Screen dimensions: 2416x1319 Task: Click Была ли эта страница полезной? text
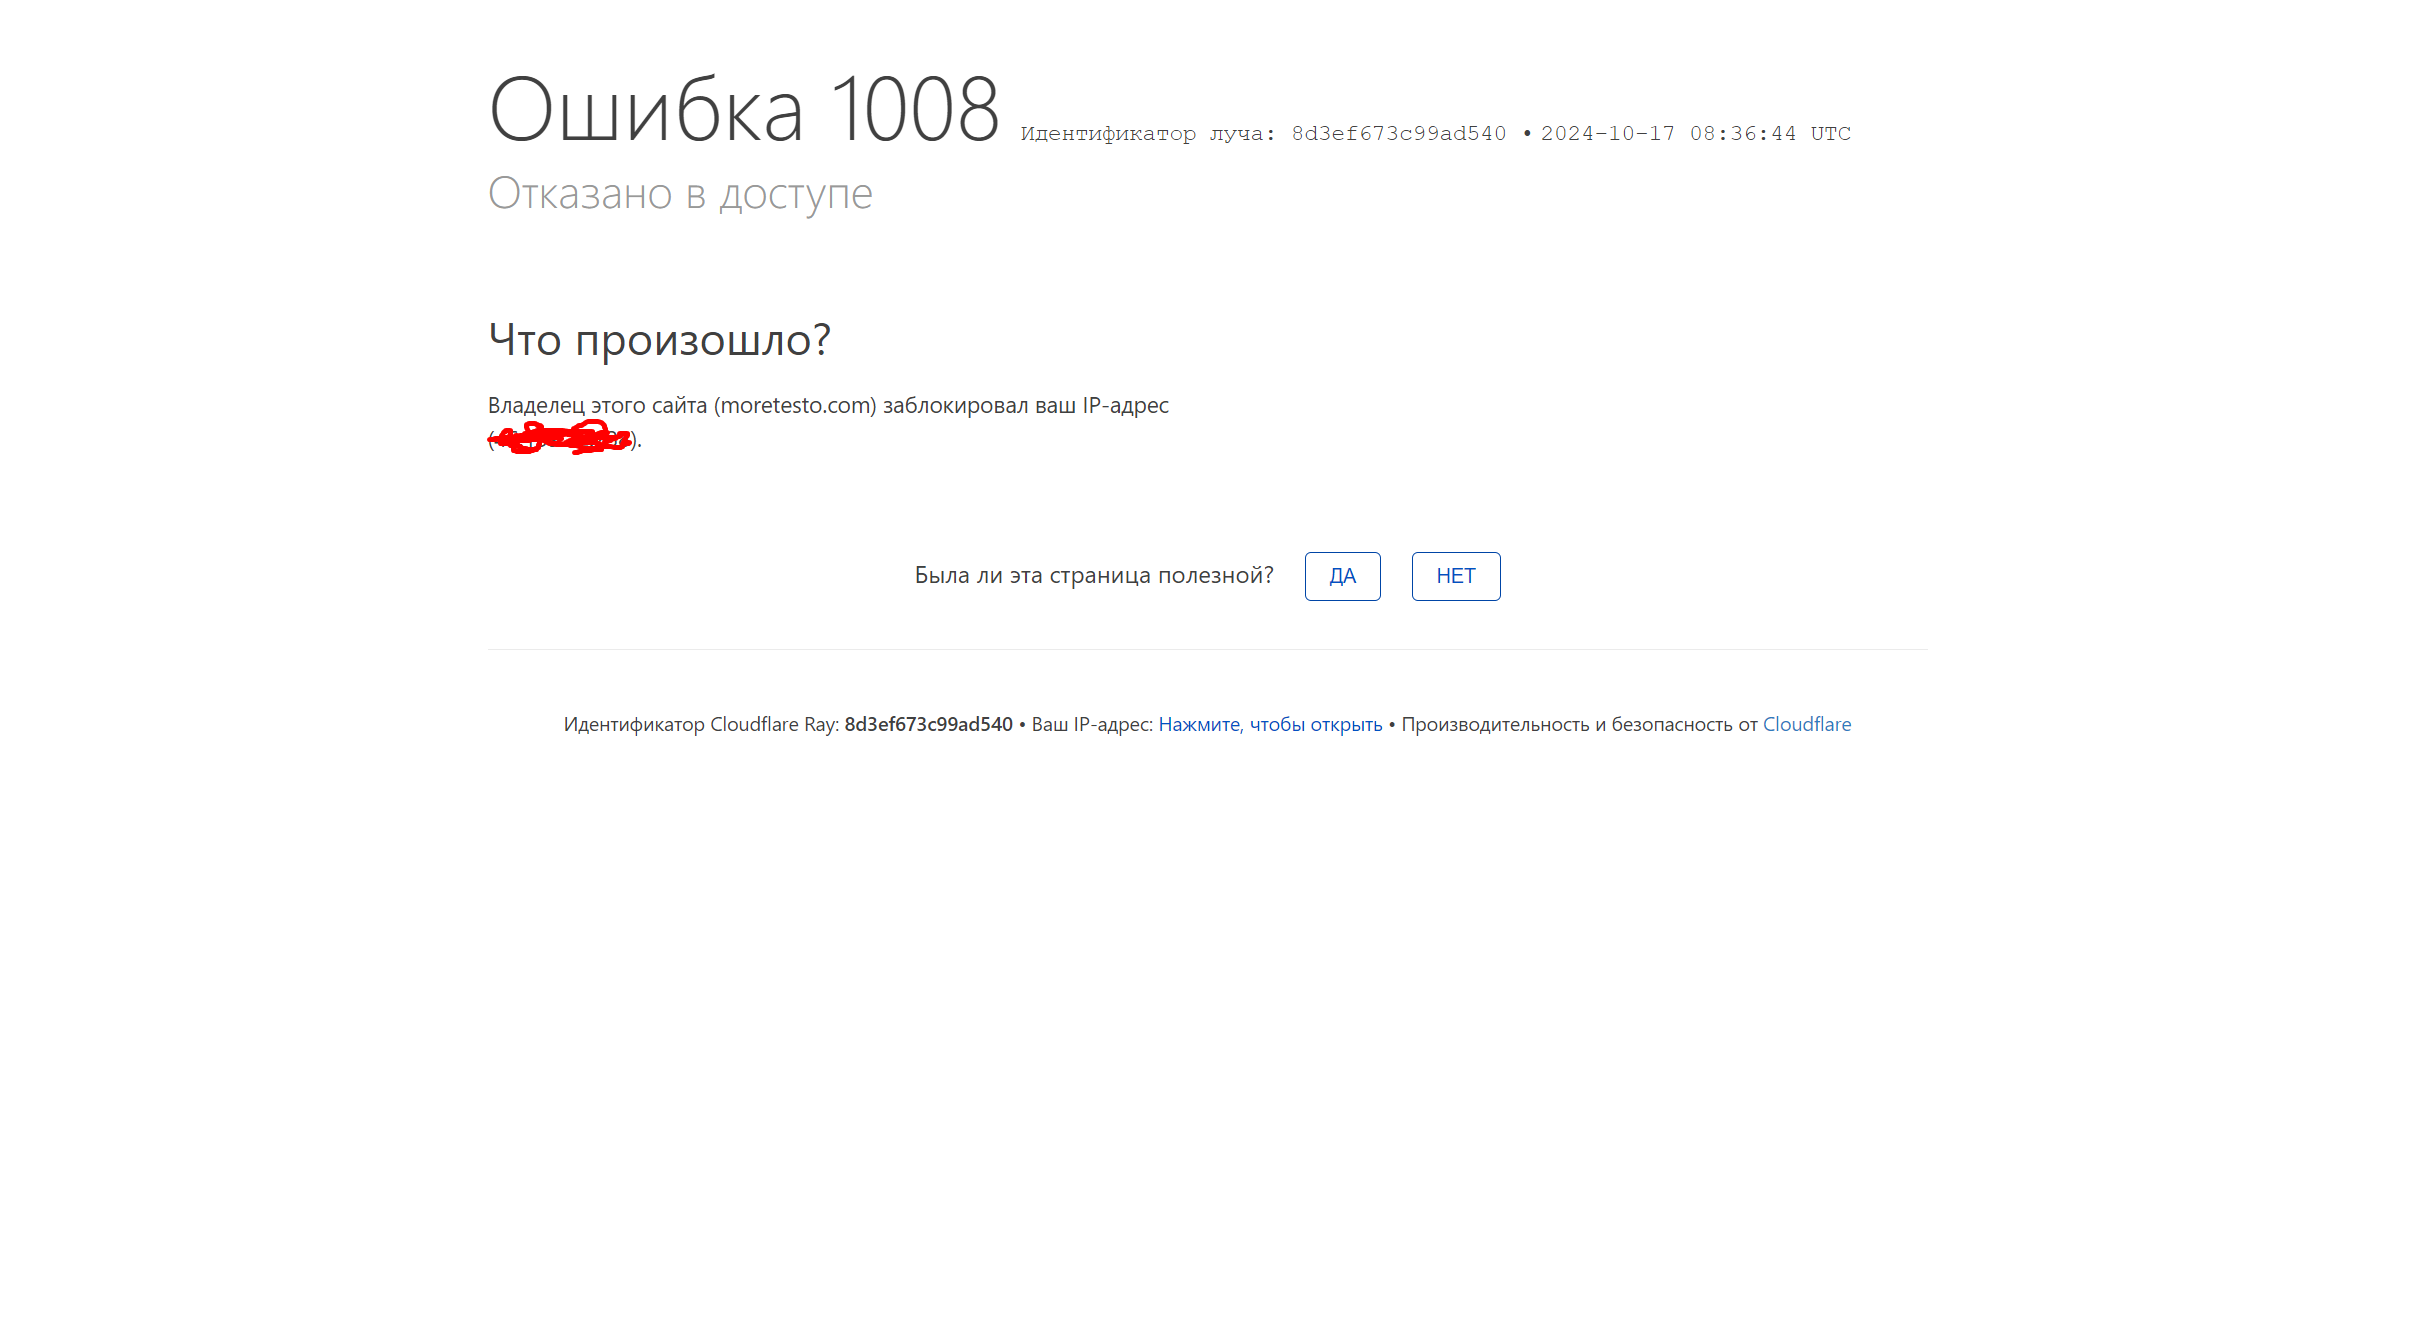pos(1094,575)
